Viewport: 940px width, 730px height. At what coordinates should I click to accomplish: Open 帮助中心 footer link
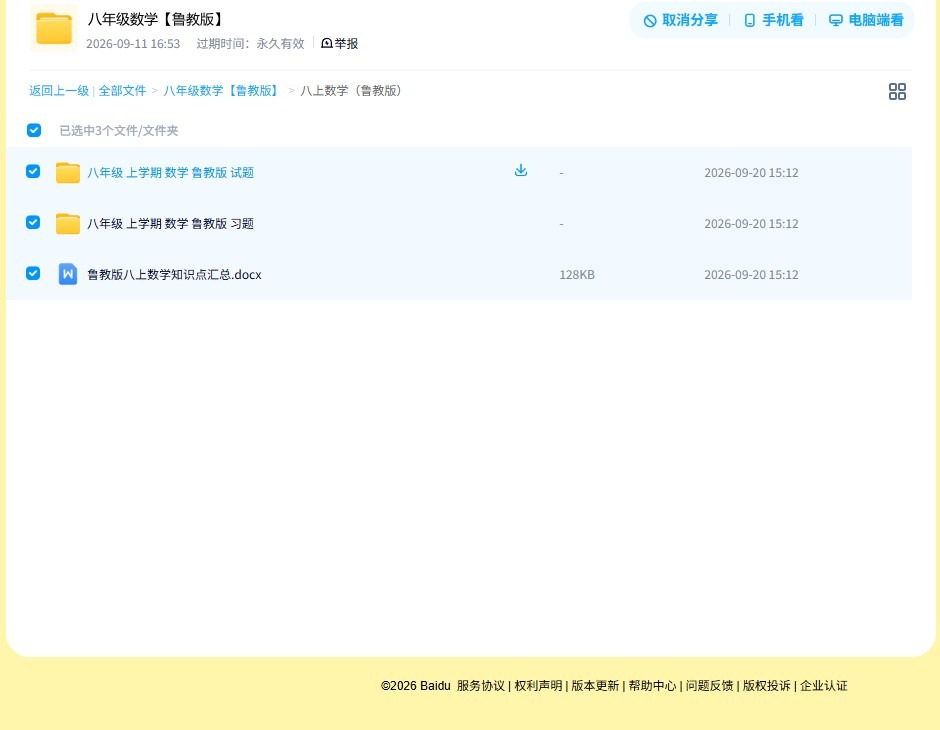click(652, 686)
